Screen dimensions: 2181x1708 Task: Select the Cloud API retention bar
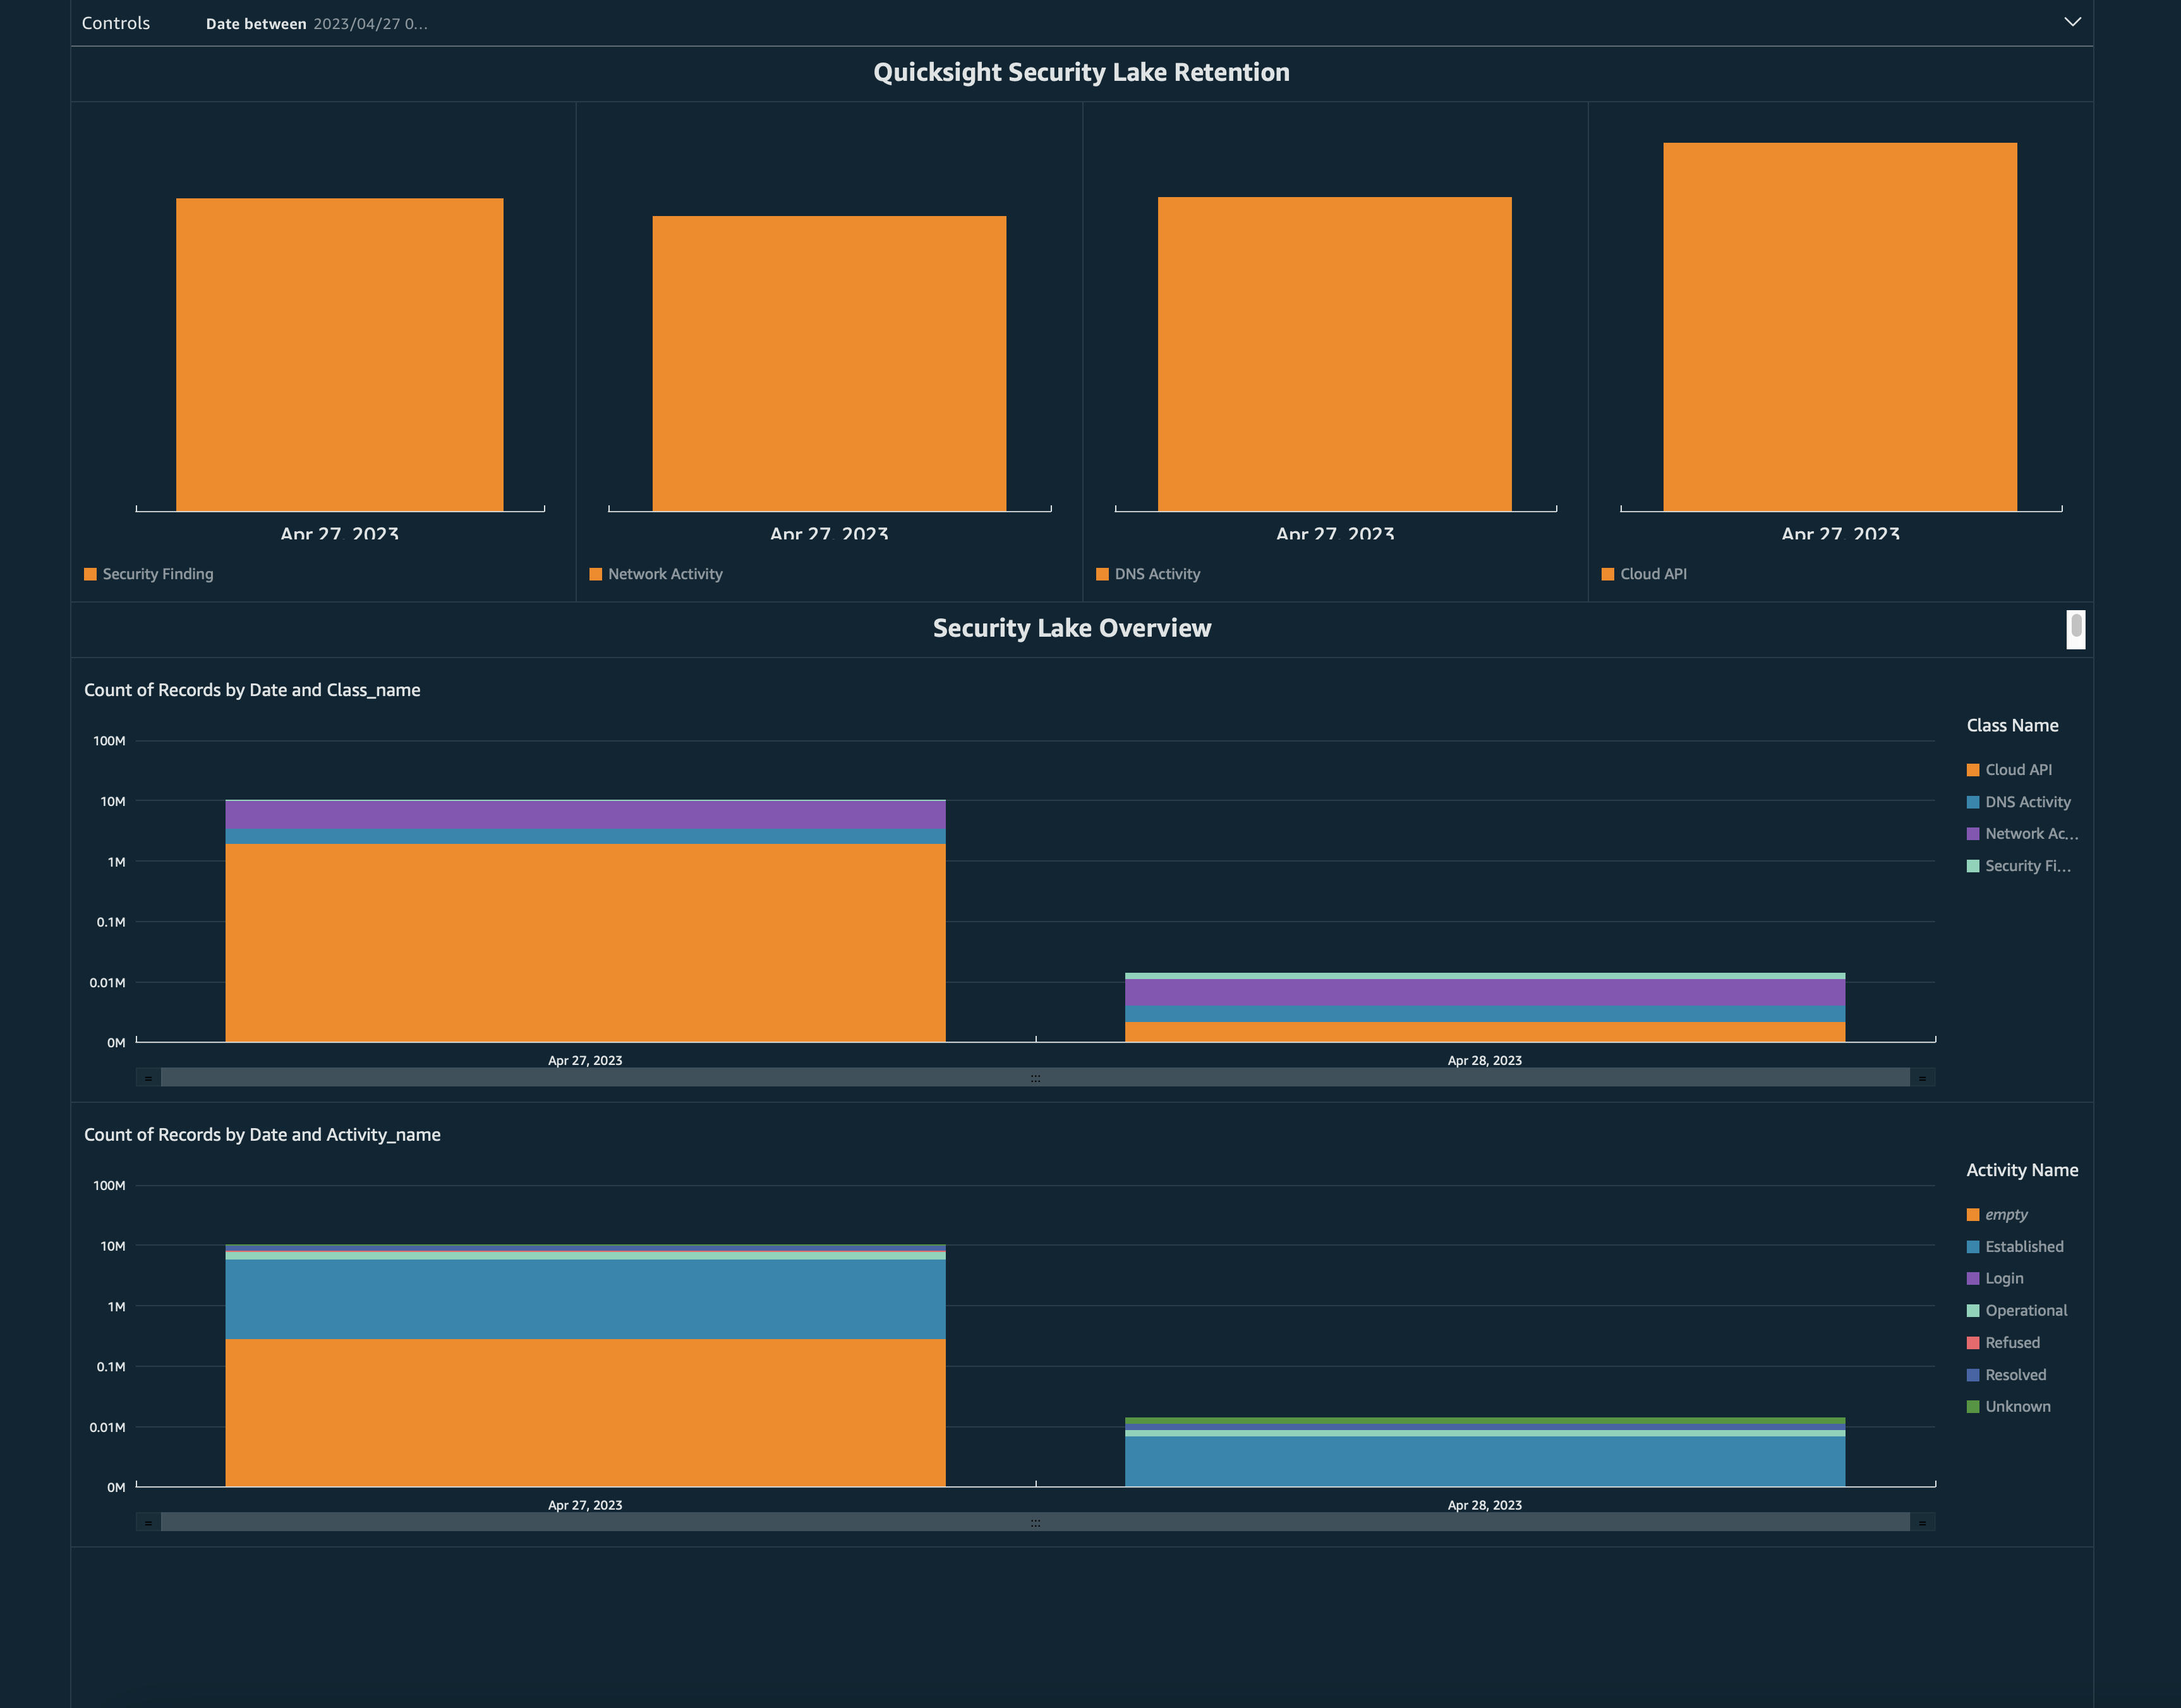click(x=1840, y=327)
